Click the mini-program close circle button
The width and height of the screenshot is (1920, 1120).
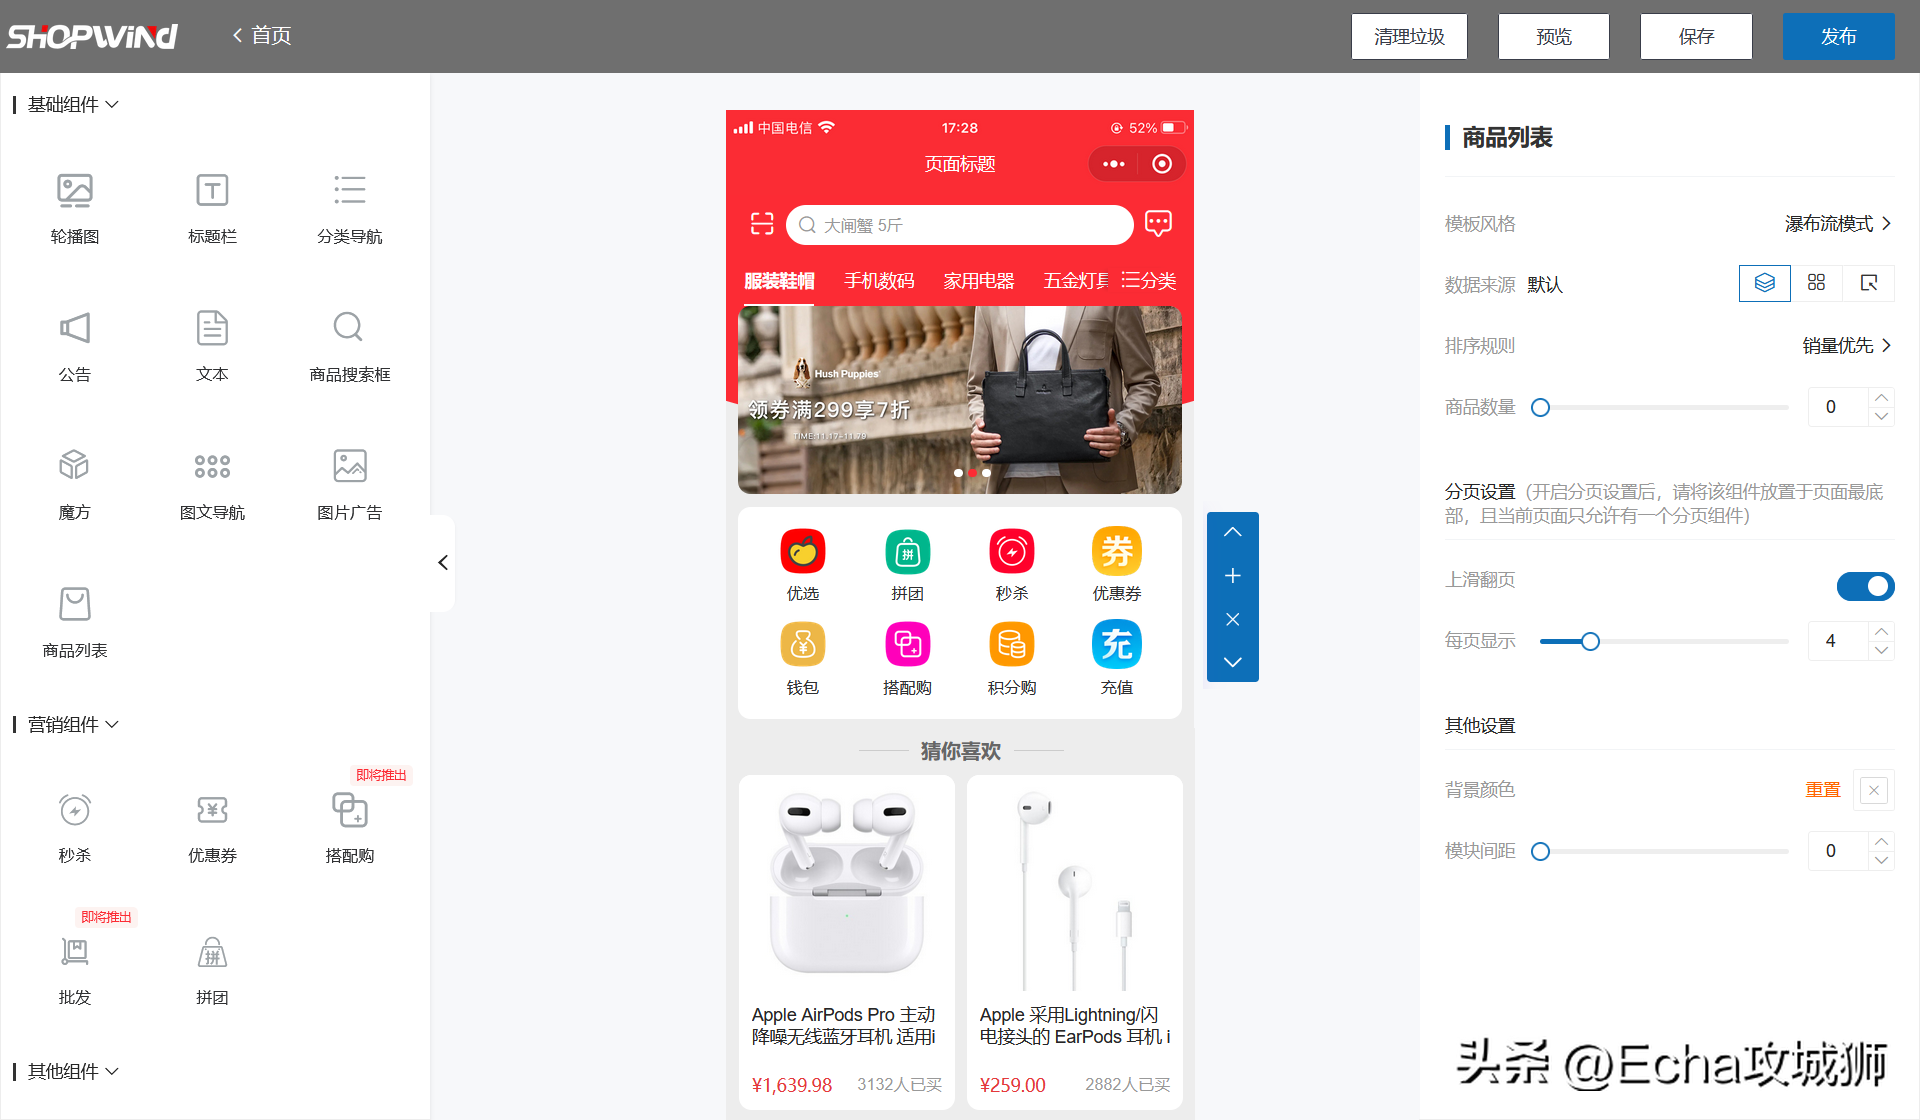tap(1162, 164)
